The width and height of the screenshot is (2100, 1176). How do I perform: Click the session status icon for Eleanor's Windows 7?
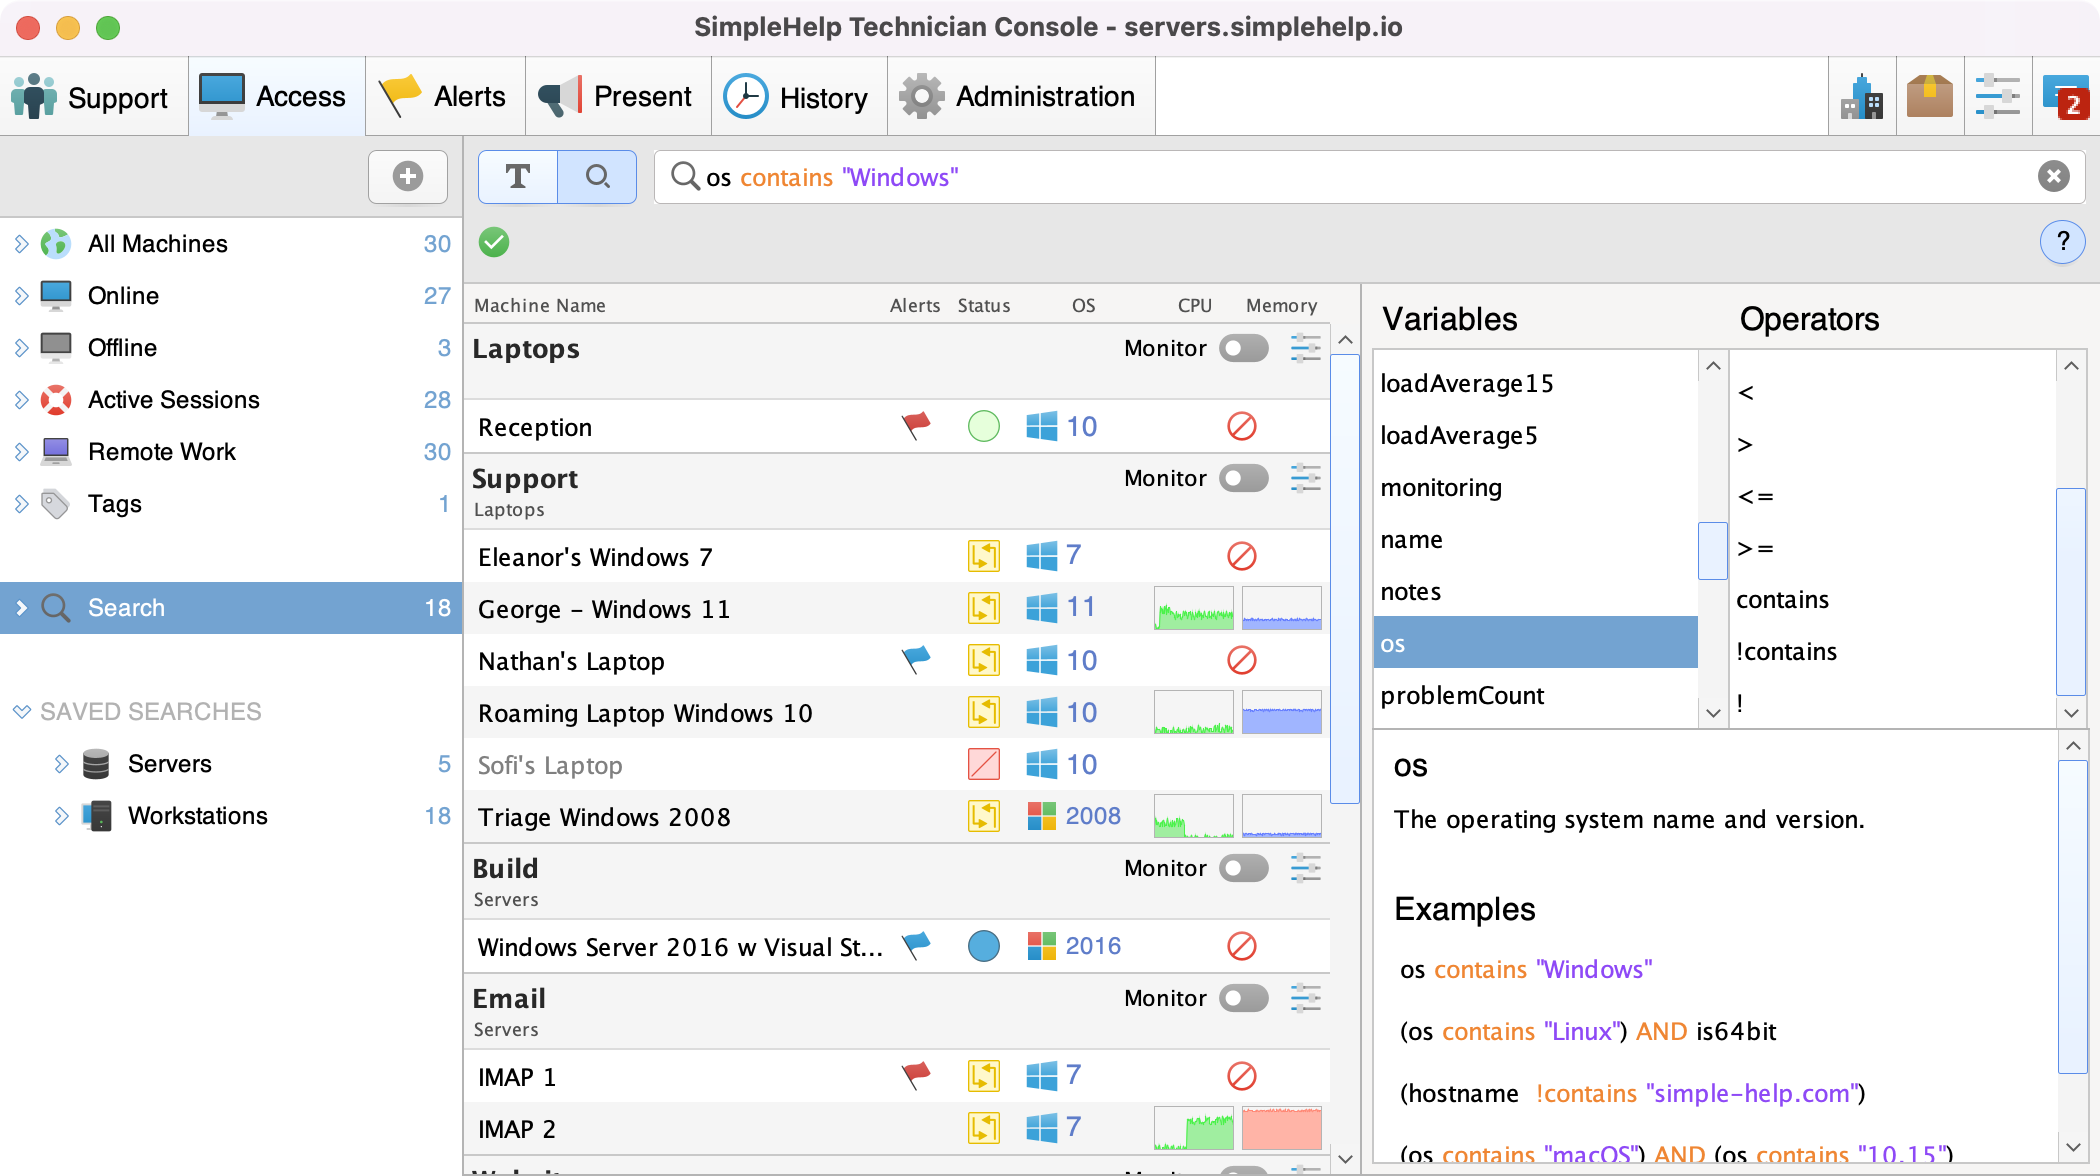tap(984, 556)
